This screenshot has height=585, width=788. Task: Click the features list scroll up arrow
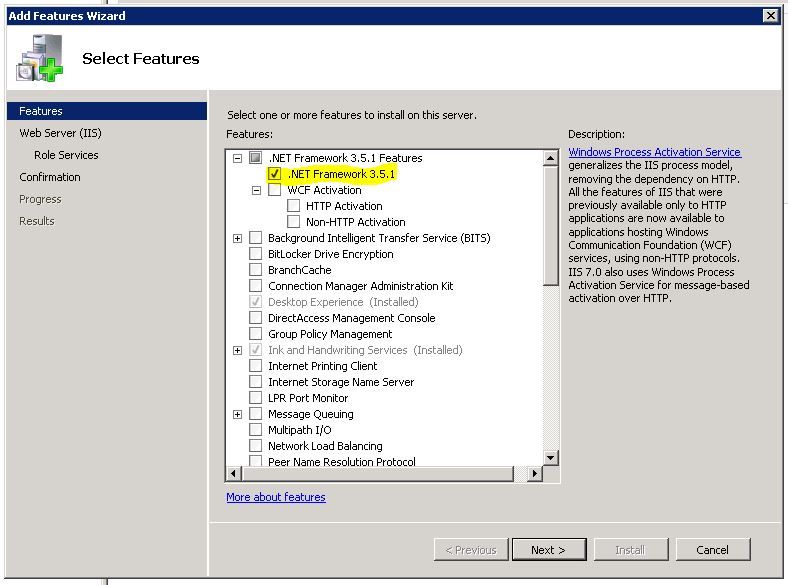550,158
